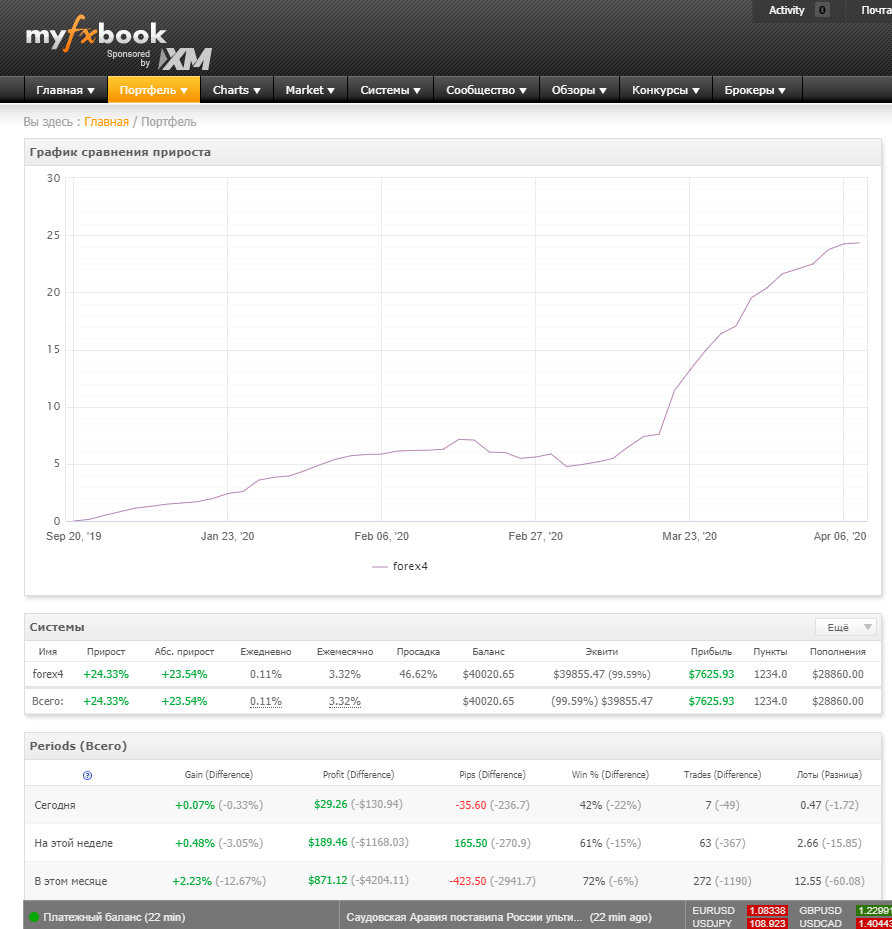Click the Пополнения column header
This screenshot has height=929, width=892.
click(838, 652)
